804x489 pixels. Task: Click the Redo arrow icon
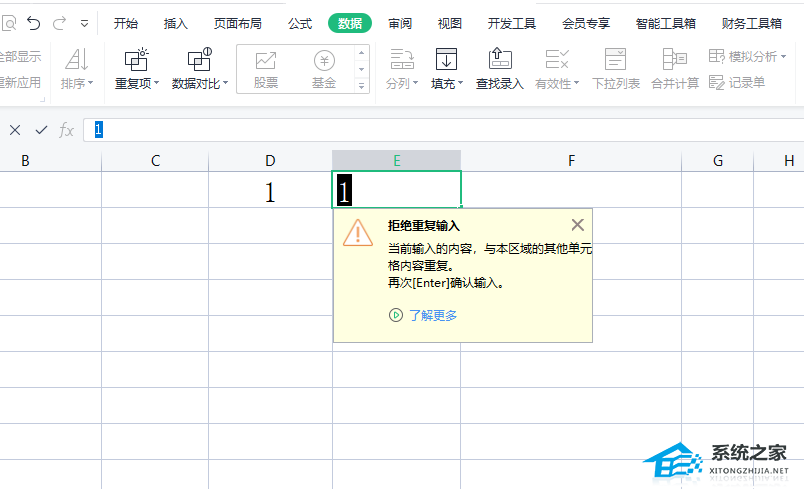click(59, 23)
